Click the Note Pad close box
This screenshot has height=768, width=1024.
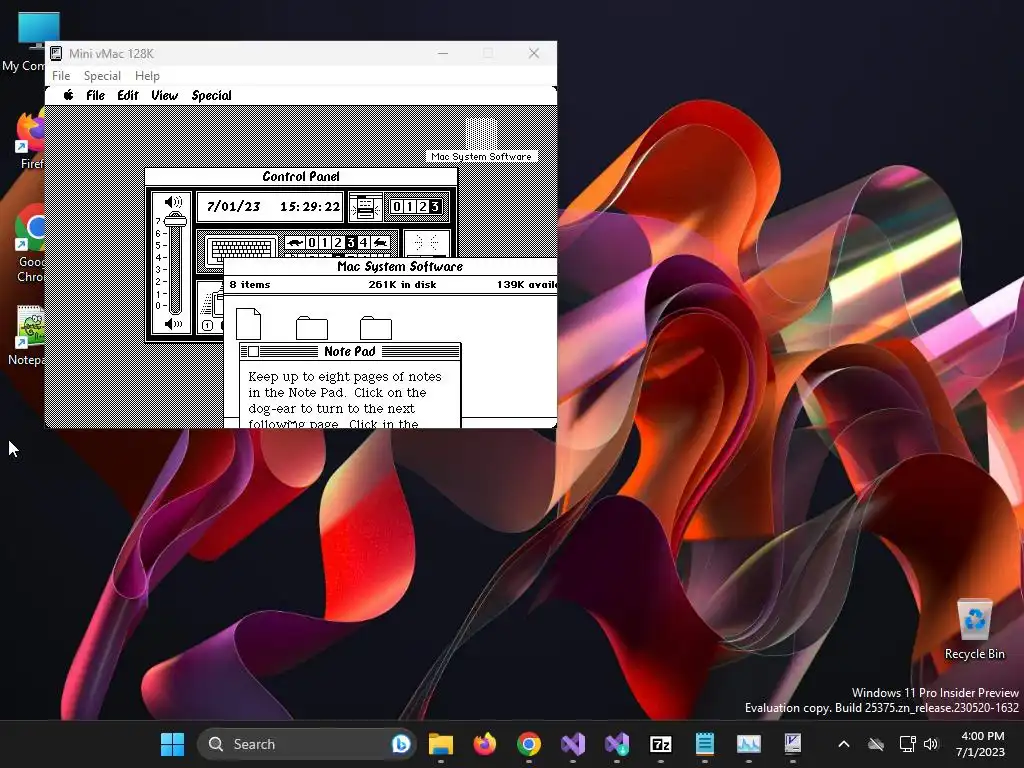(x=253, y=352)
